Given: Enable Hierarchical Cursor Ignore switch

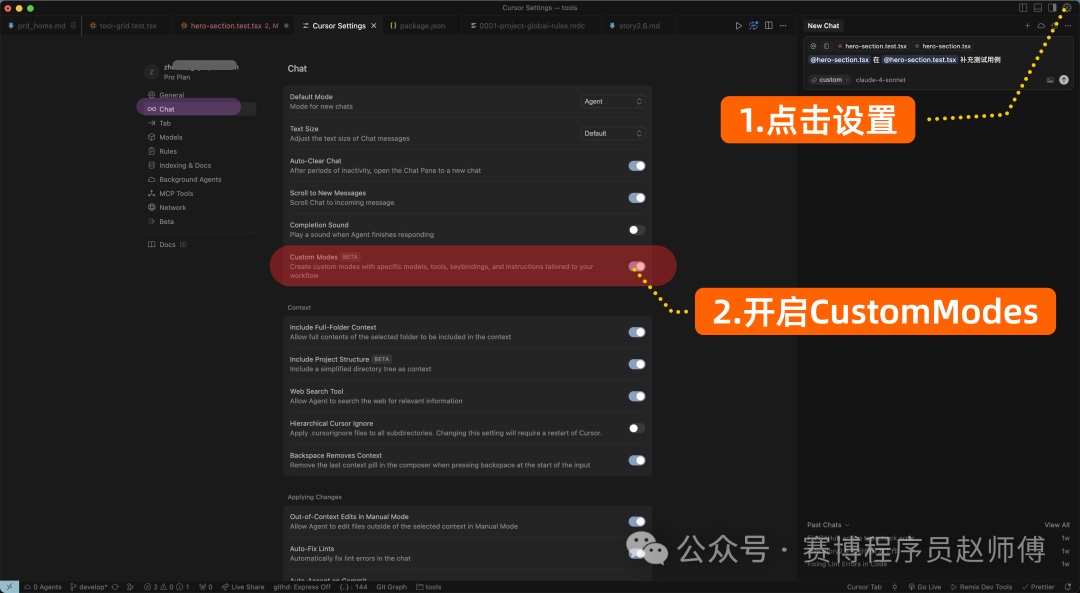Looking at the screenshot, I should point(636,428).
